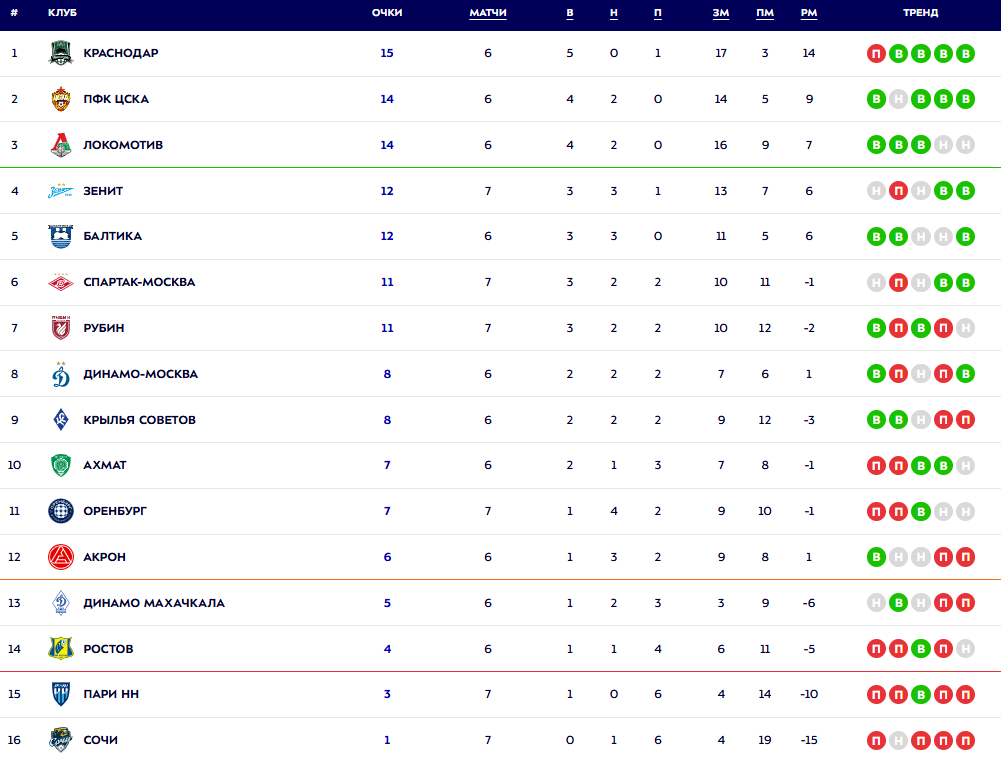Click the ПФК ЦСКА club crest

(61, 99)
